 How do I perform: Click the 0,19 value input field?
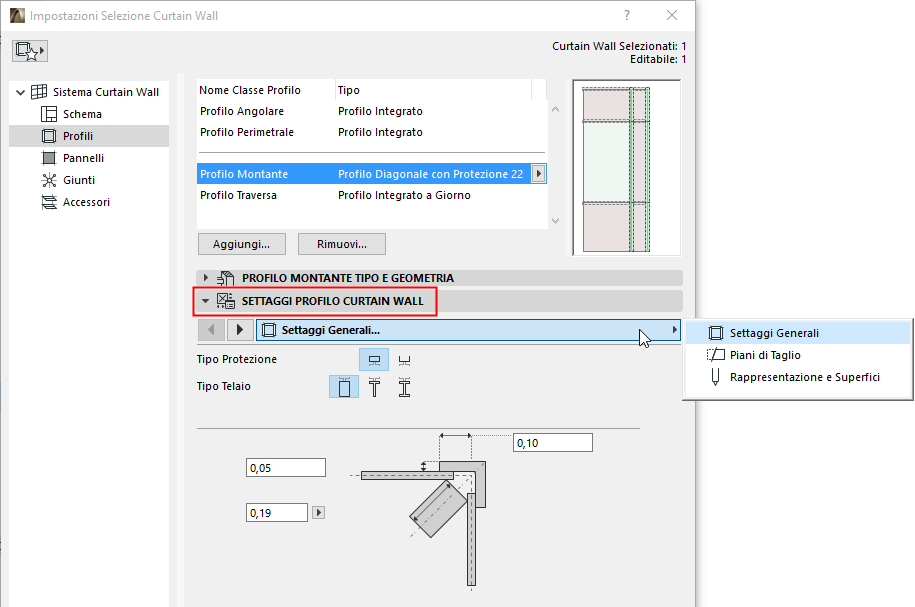click(x=277, y=512)
